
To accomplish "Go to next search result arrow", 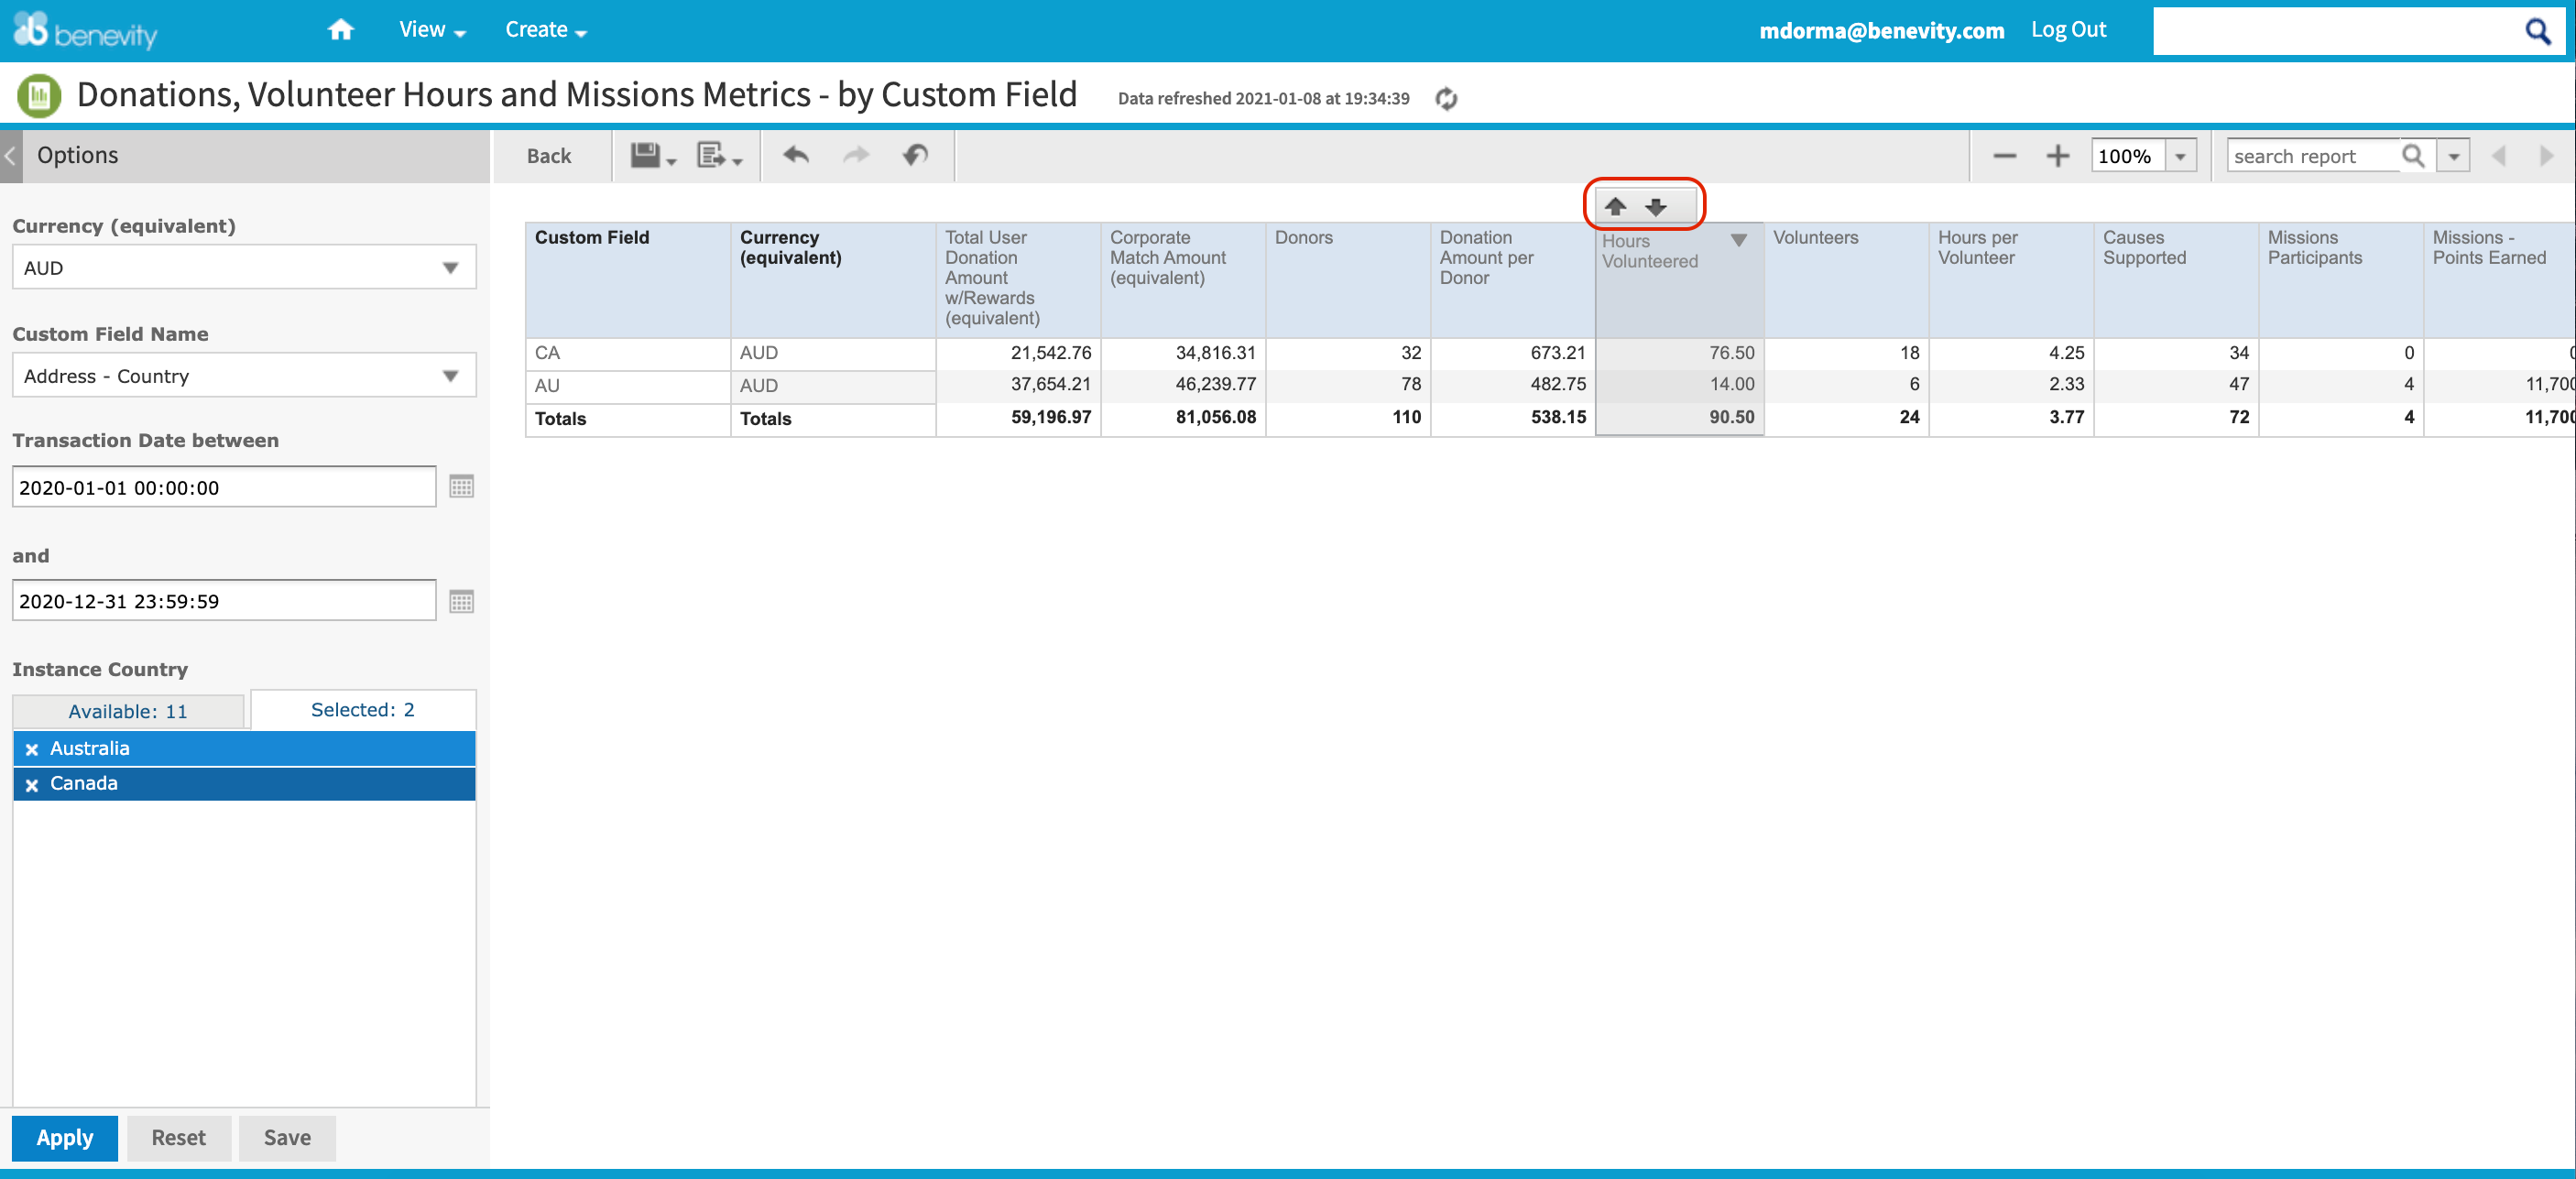I will click(2546, 156).
